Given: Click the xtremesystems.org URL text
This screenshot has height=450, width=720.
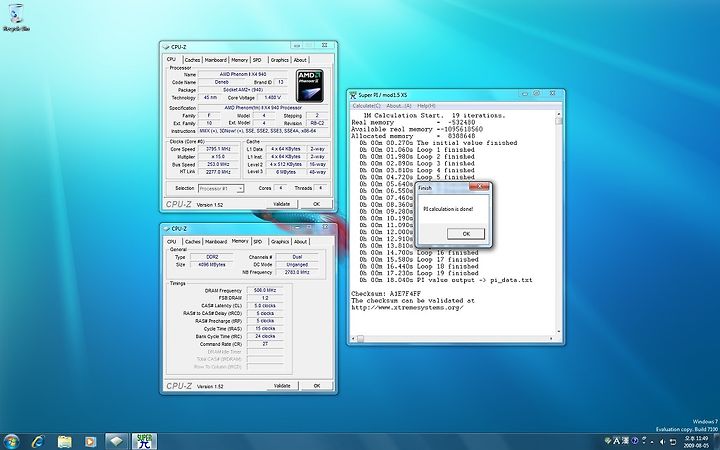Looking at the screenshot, I should pos(407,308).
